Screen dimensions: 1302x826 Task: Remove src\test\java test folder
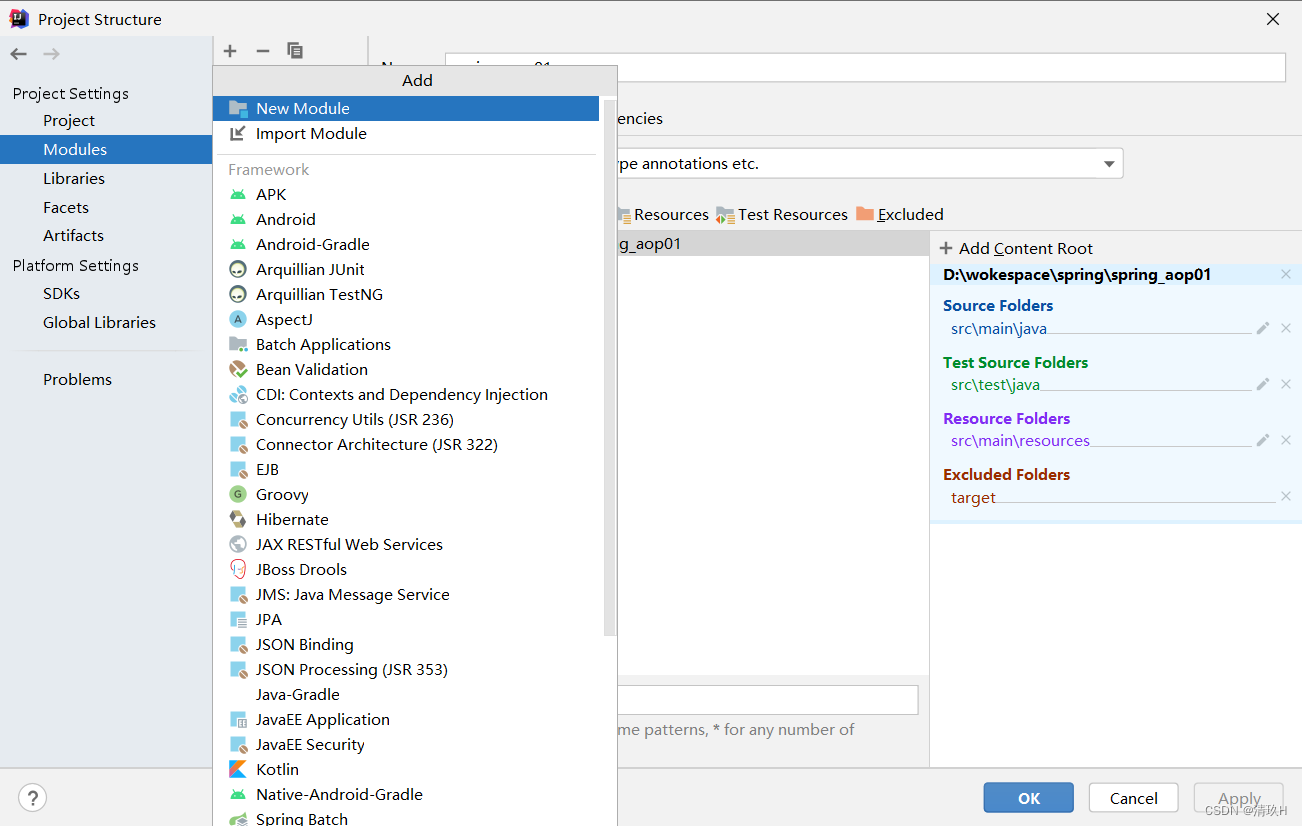coord(1286,384)
